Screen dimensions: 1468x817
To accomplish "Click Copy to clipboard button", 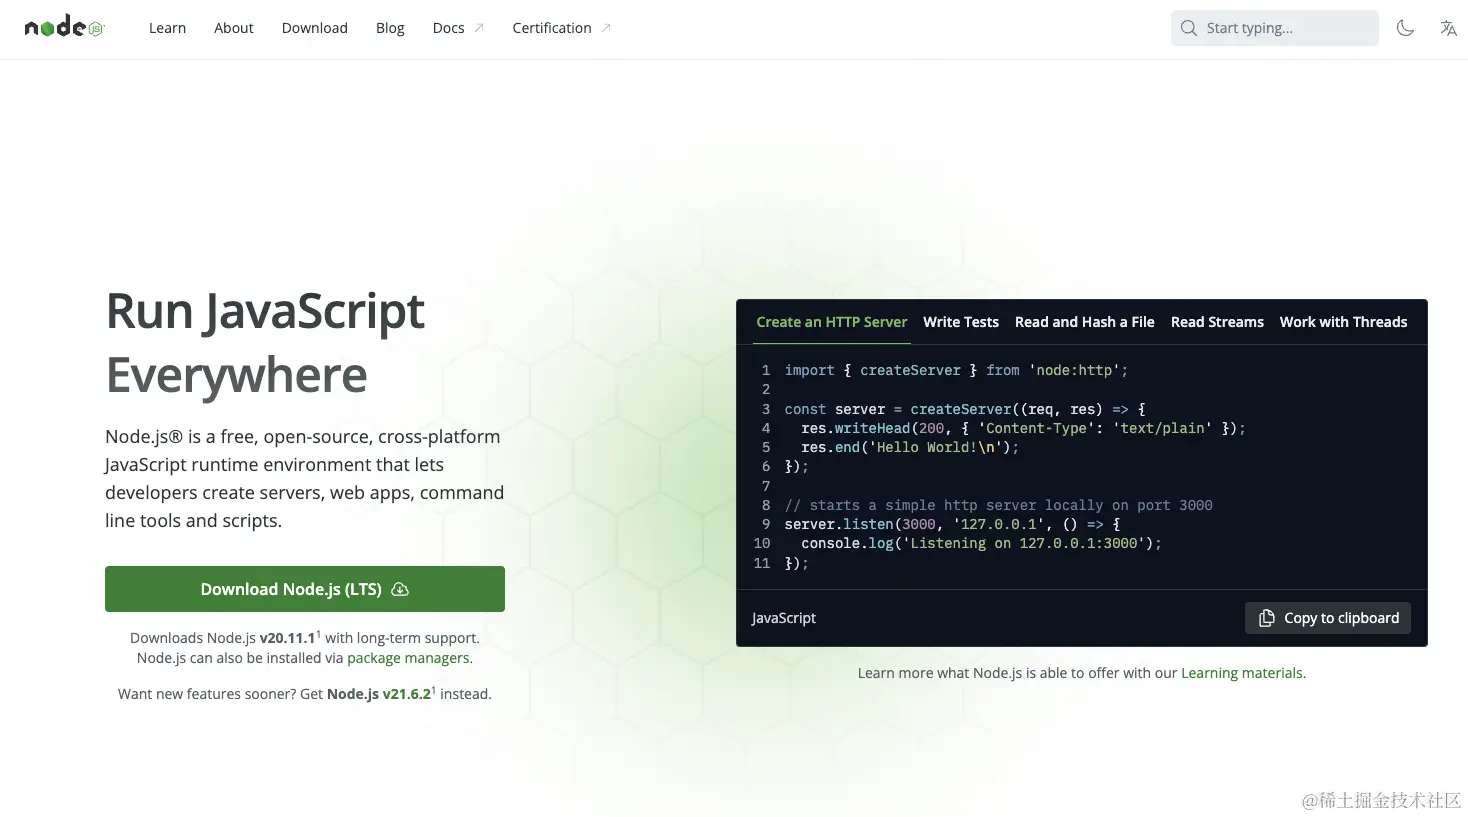I will [x=1328, y=618].
